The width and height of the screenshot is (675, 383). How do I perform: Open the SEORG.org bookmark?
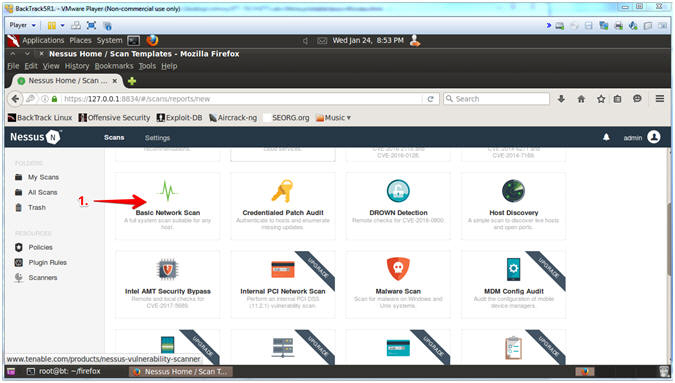[287, 117]
